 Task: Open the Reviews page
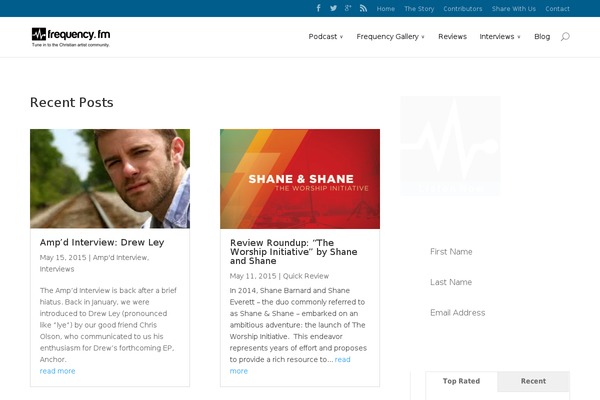tap(452, 36)
